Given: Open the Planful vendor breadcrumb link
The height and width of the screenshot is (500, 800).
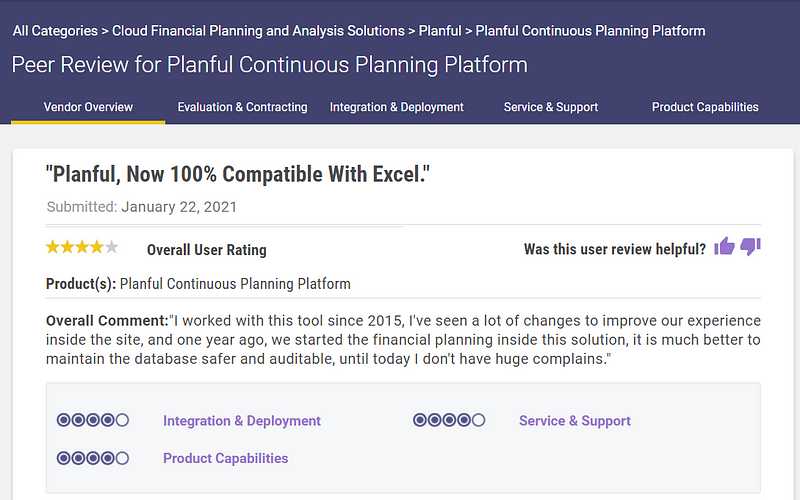Looking at the screenshot, I should 440,31.
